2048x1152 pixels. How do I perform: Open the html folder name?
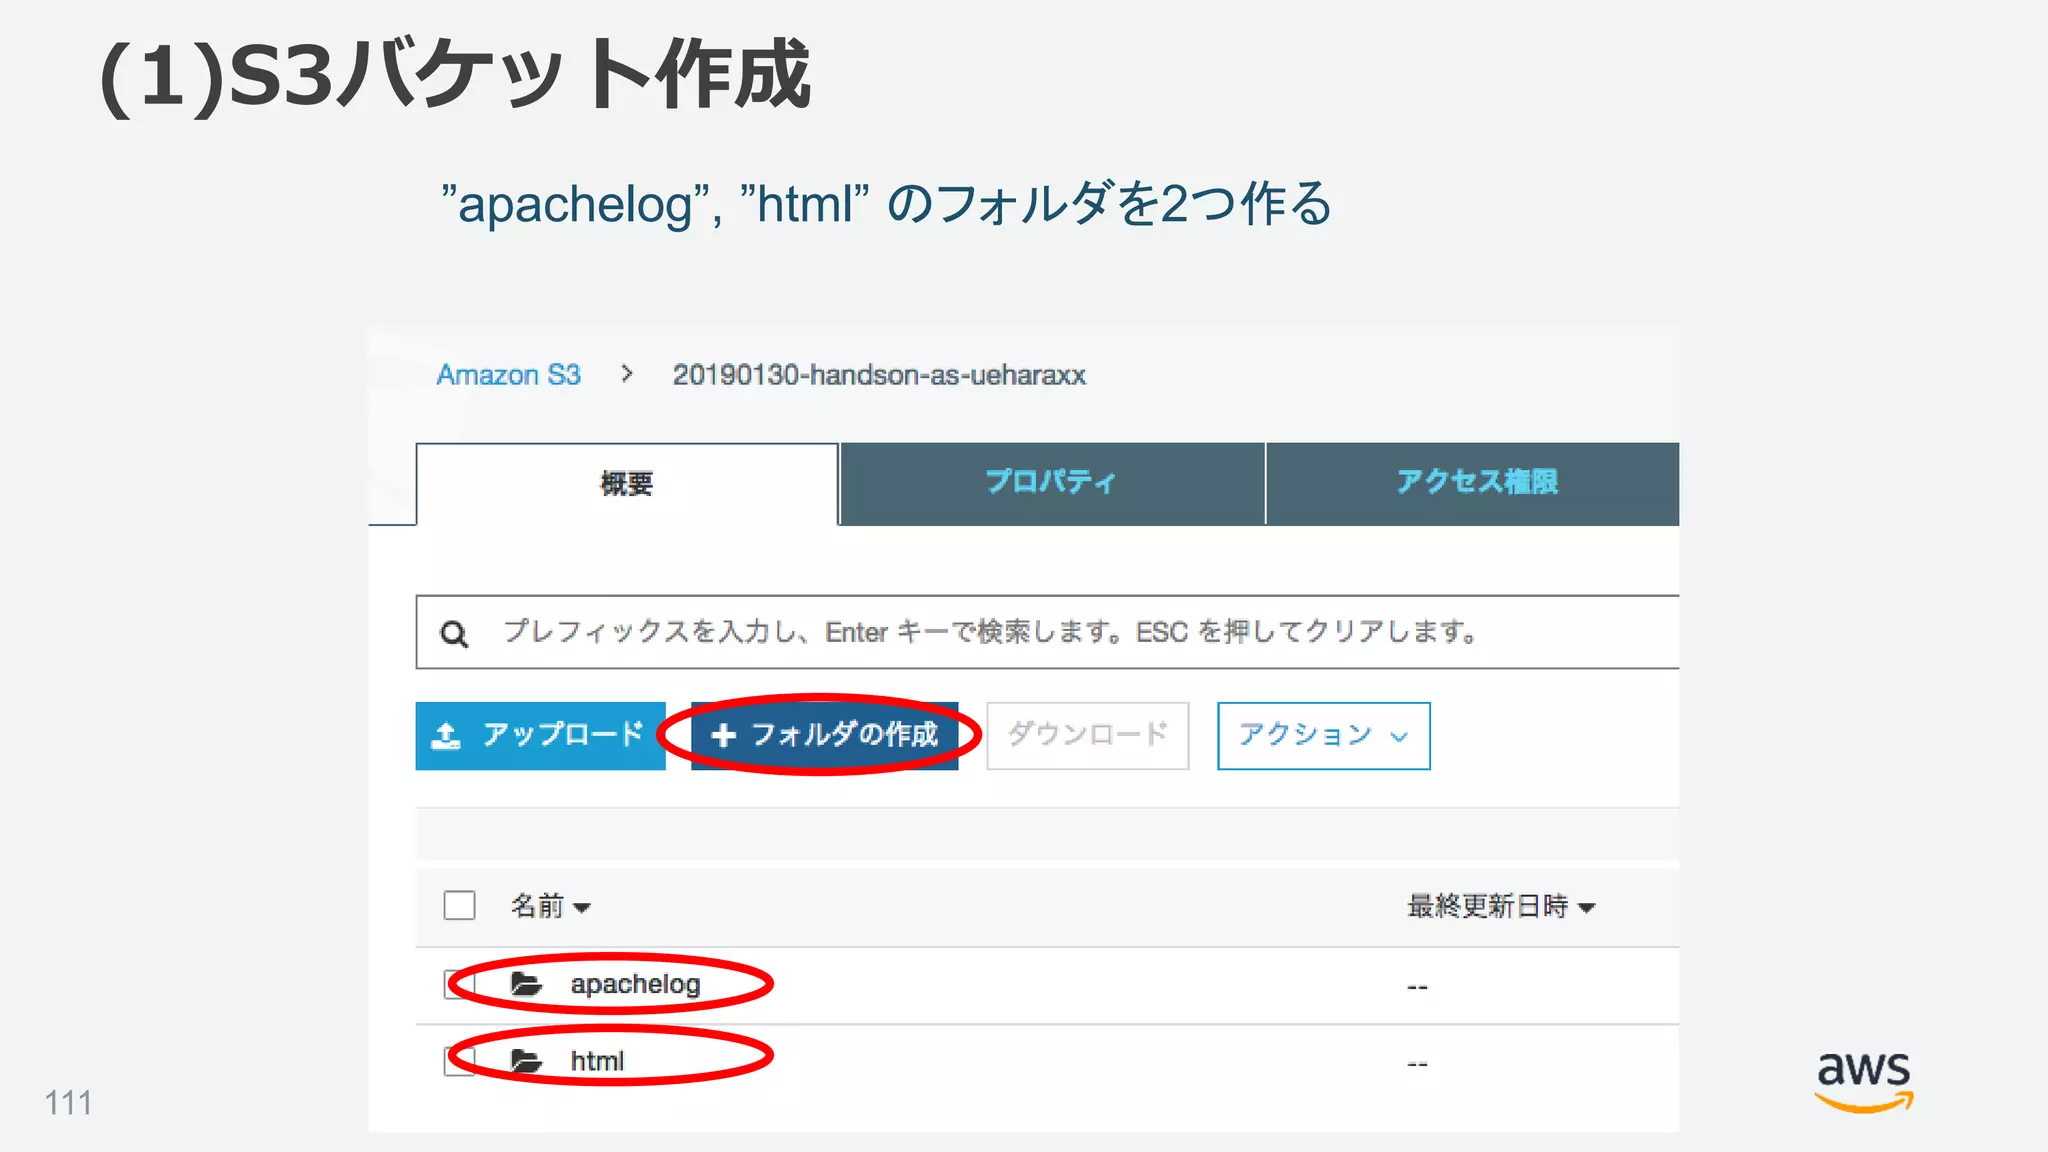coord(597,1061)
